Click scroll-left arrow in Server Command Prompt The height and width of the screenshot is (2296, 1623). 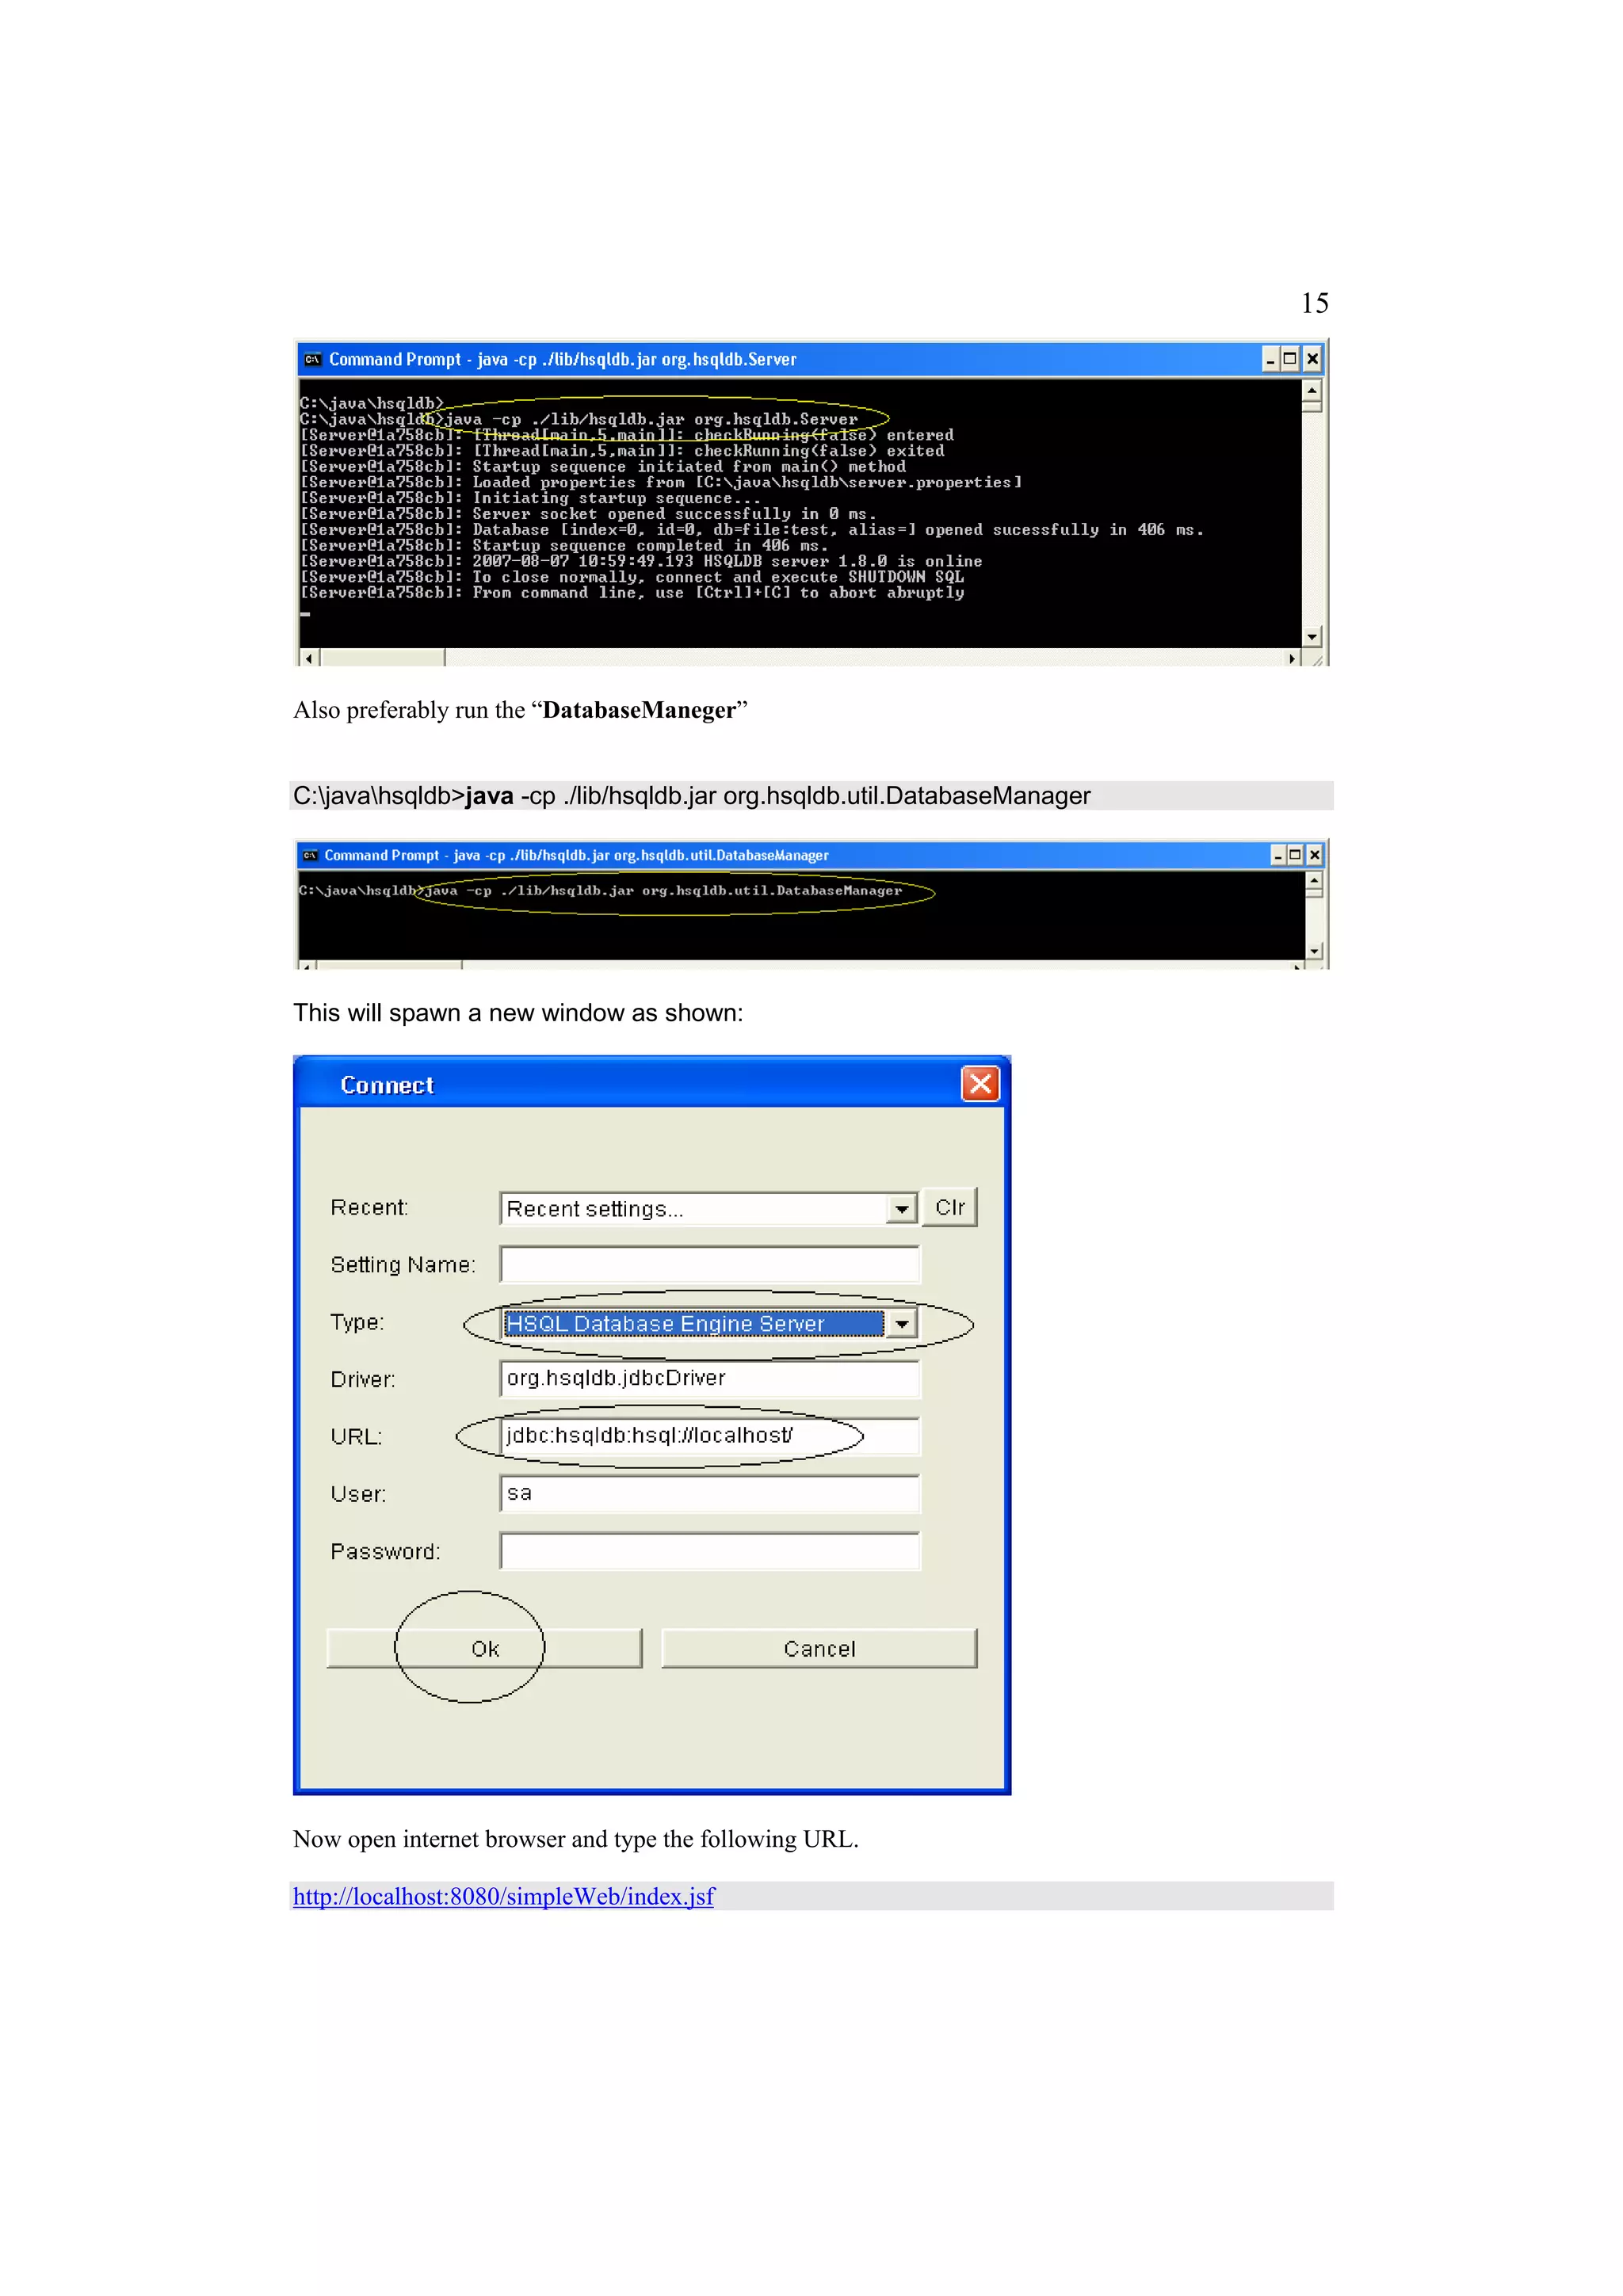point(309,658)
